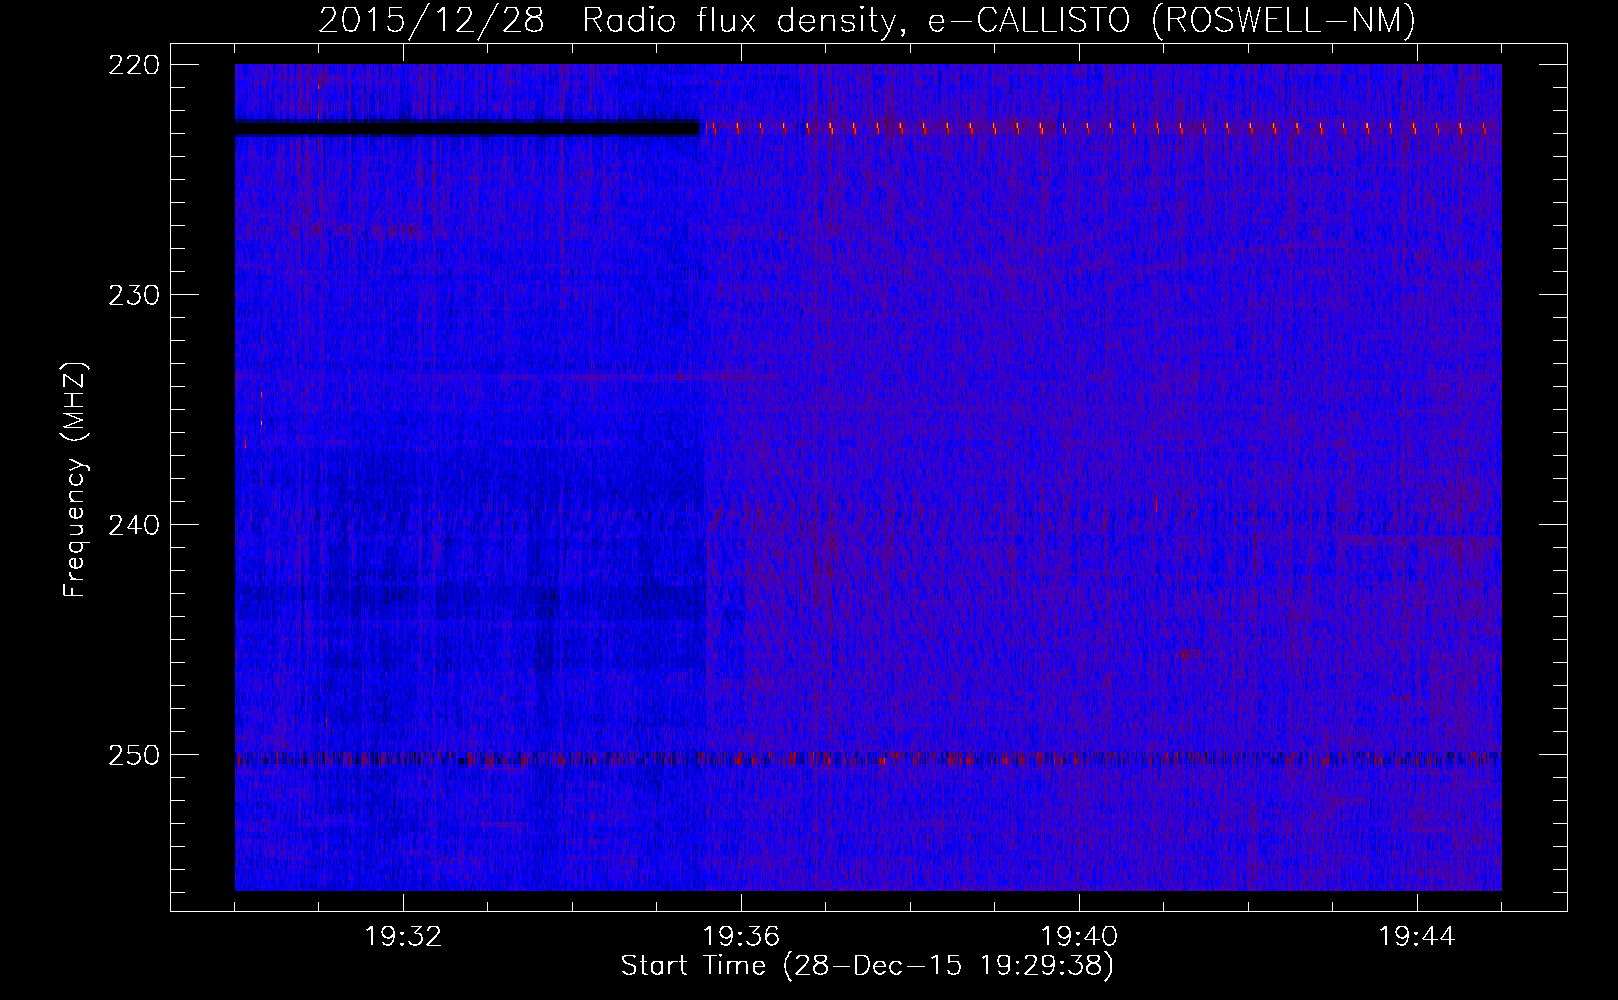This screenshot has height=1000, width=1618.
Task: Click the 19:36 time tick label
Action: tap(741, 937)
